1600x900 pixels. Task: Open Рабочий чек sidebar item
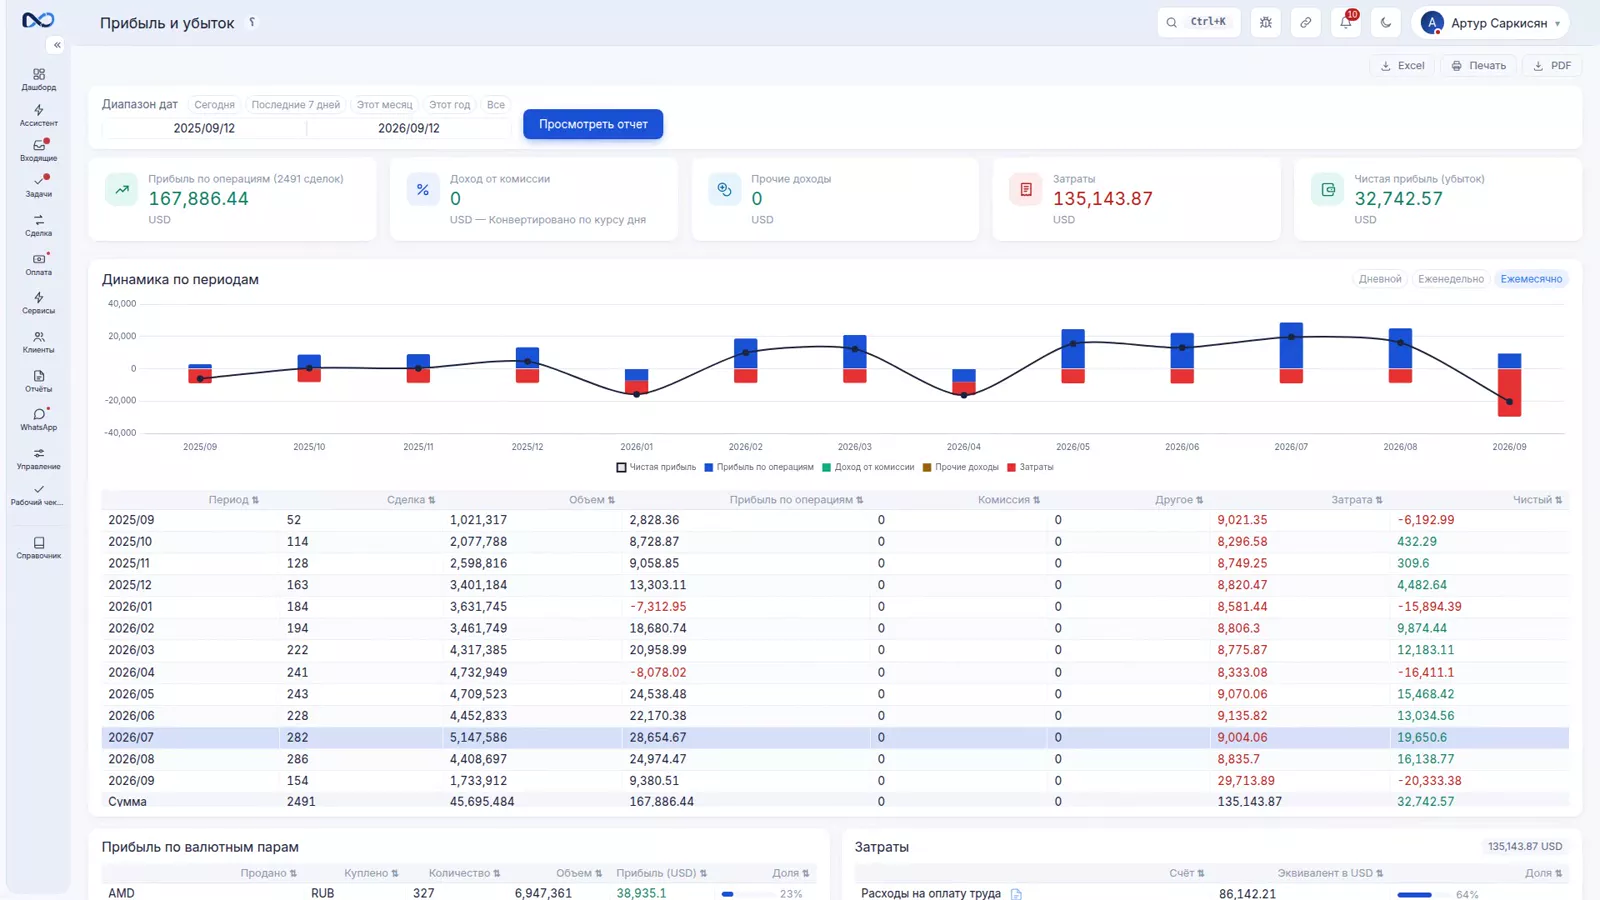38,495
